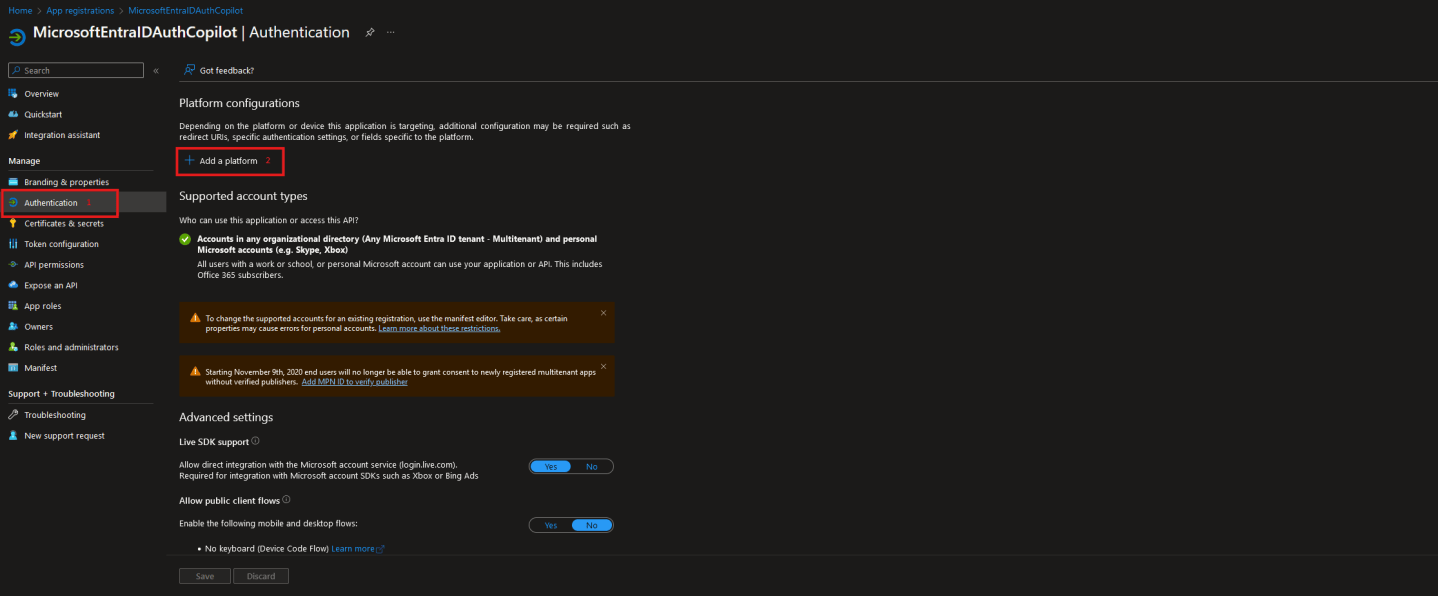Pin the Authentication page with the pin icon
This screenshot has width=1438, height=596.
pos(369,32)
